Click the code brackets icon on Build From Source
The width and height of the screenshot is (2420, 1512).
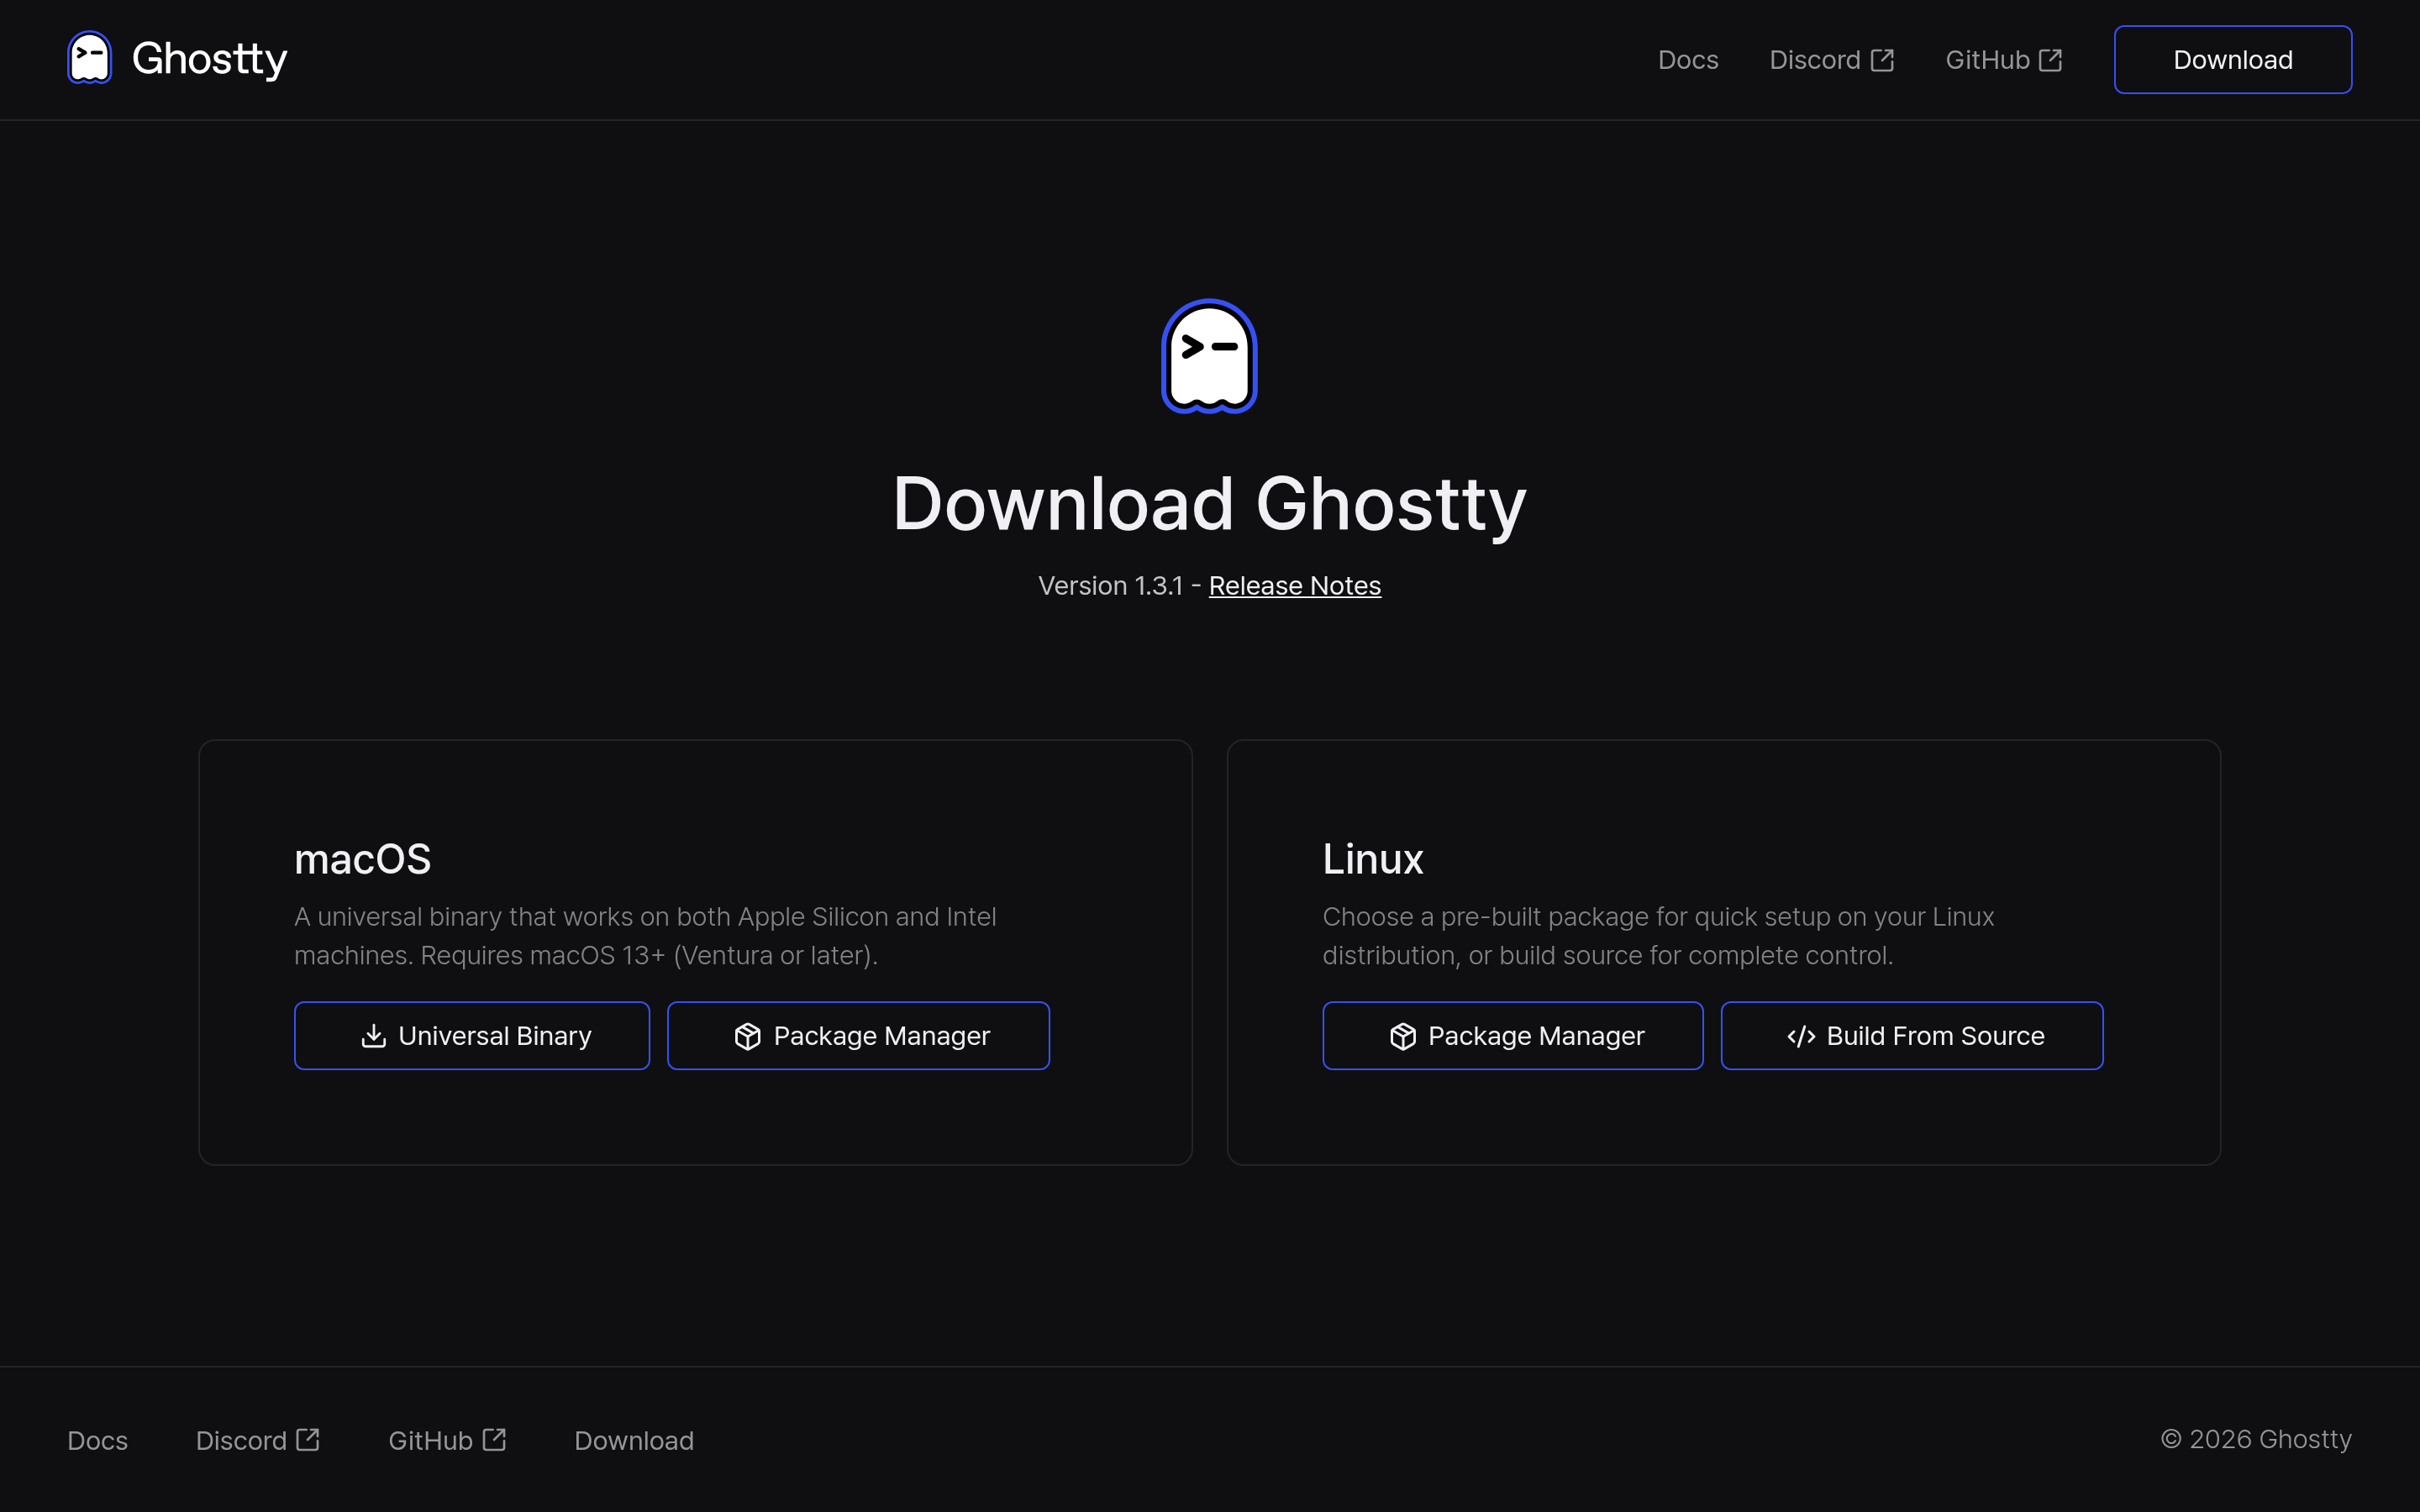(1801, 1036)
